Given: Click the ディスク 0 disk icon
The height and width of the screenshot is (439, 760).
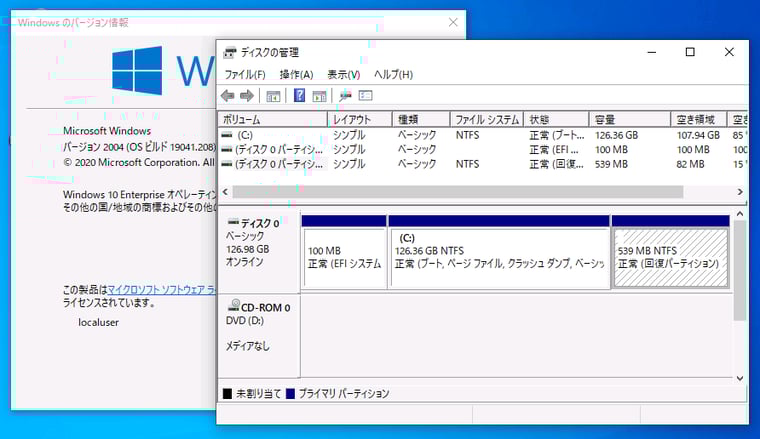Looking at the screenshot, I should 234,222.
